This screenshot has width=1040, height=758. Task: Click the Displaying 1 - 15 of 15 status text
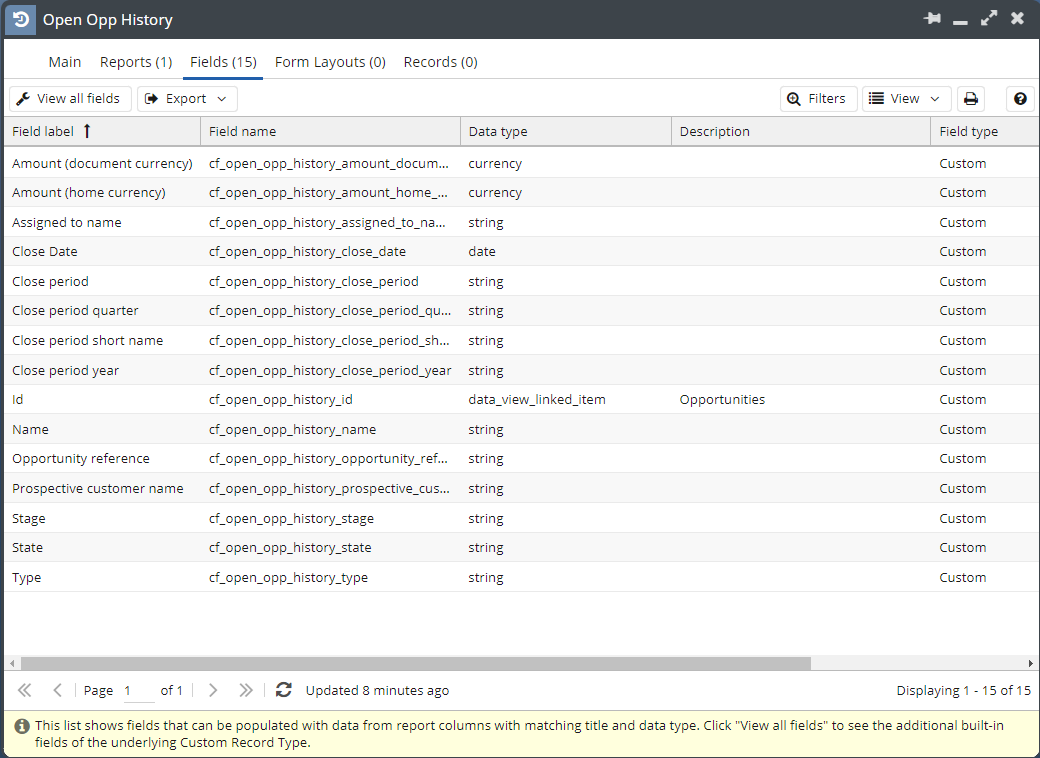pos(964,690)
